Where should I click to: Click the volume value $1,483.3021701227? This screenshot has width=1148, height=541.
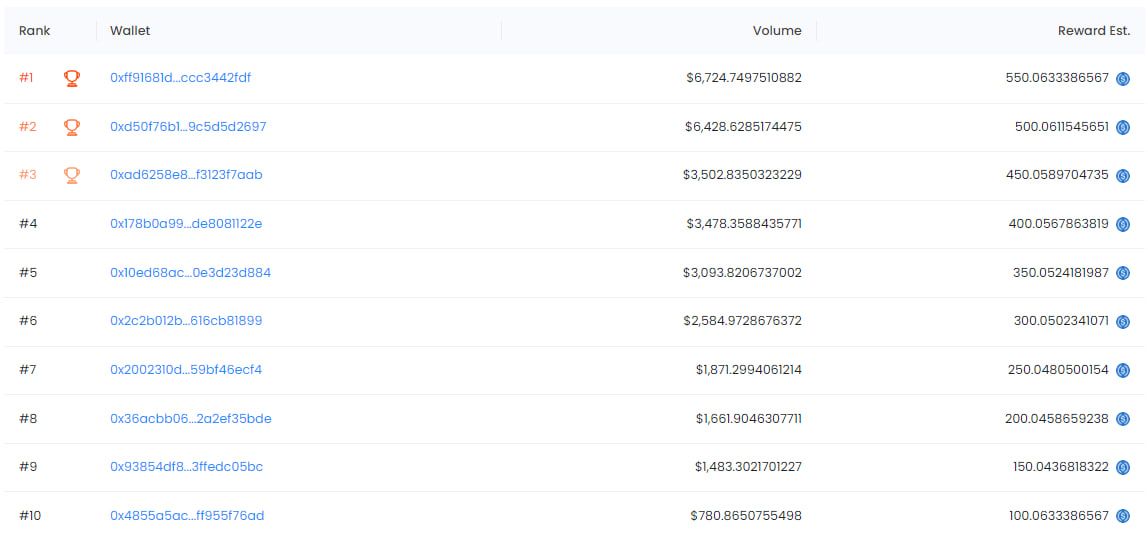tap(748, 466)
